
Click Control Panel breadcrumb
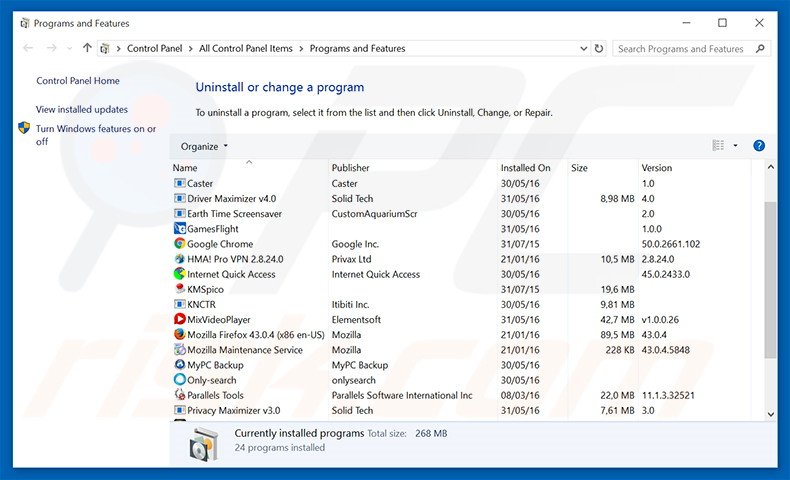pos(154,48)
